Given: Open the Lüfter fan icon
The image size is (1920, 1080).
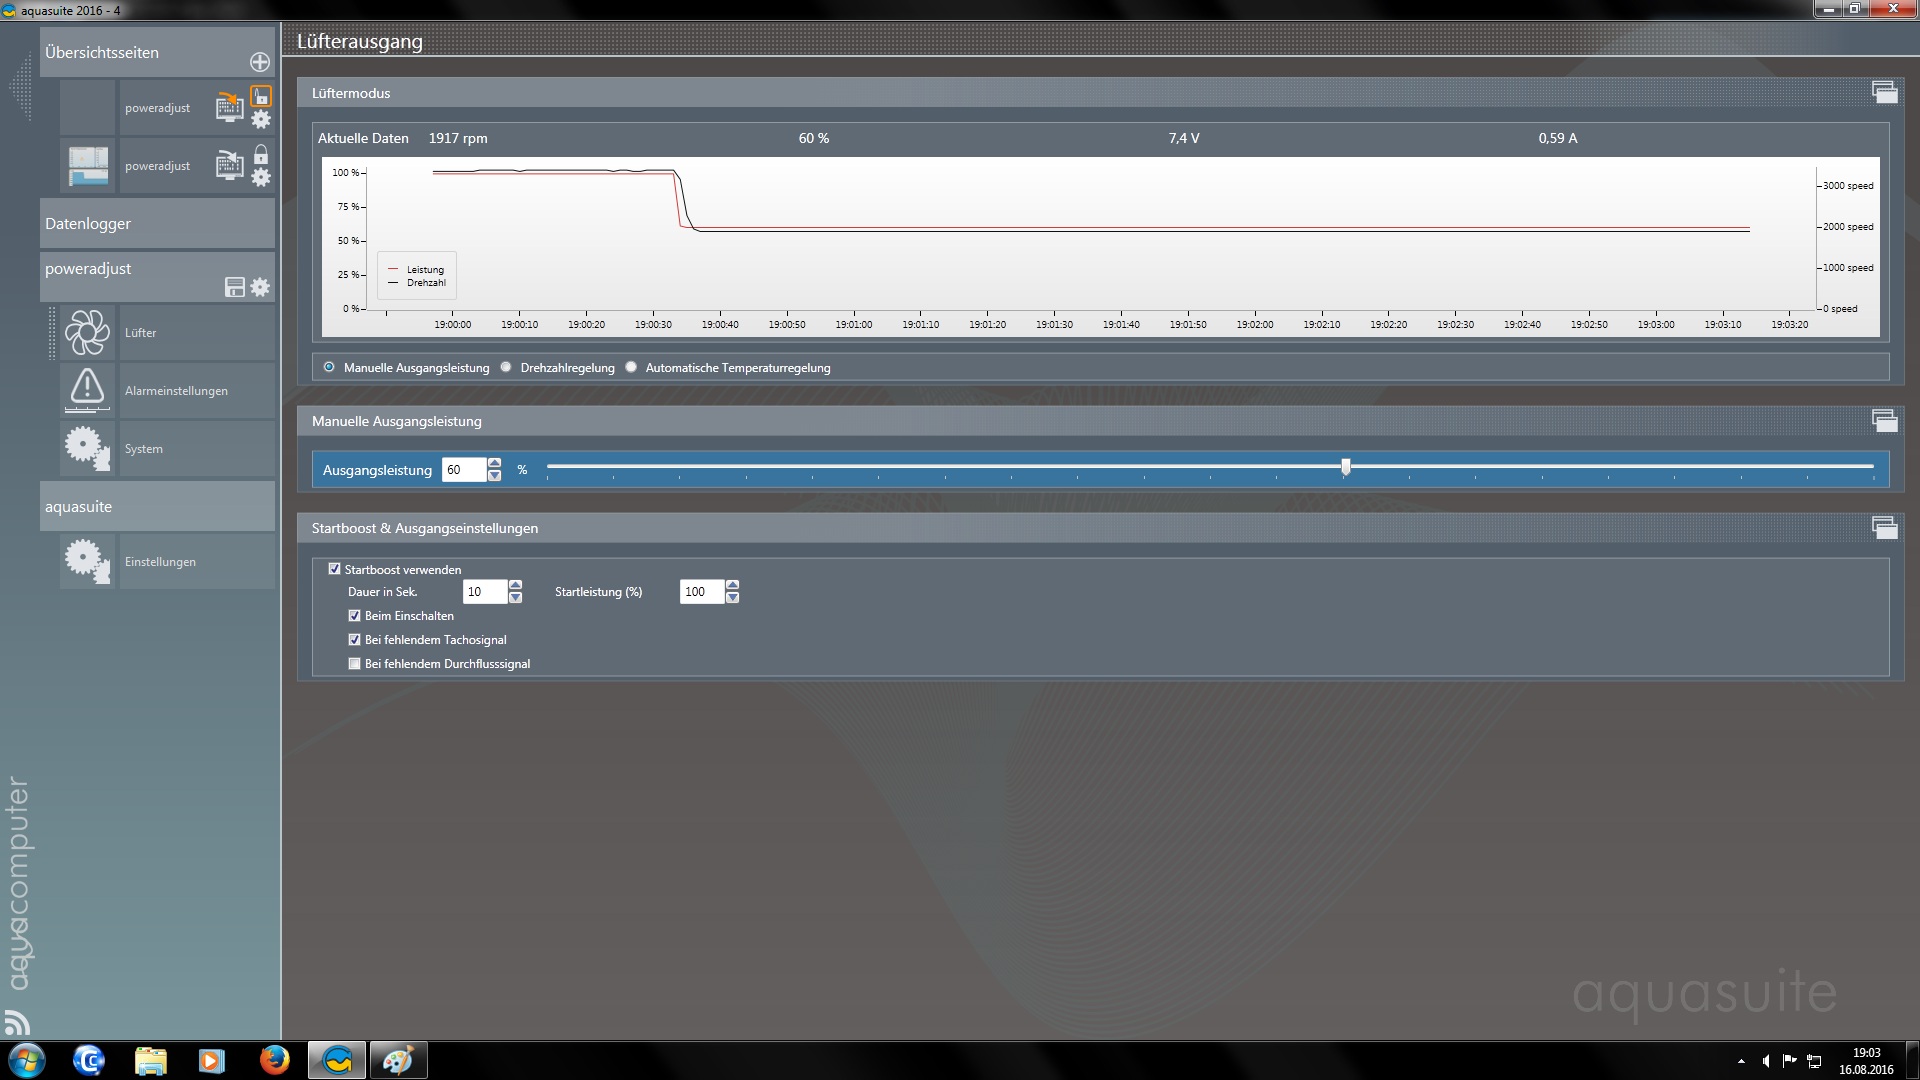Looking at the screenshot, I should [x=87, y=333].
